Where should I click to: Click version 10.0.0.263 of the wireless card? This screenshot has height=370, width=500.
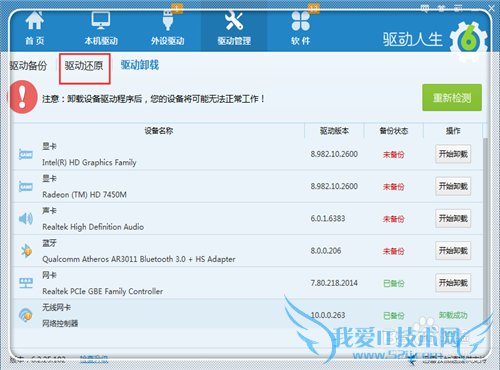tap(328, 315)
